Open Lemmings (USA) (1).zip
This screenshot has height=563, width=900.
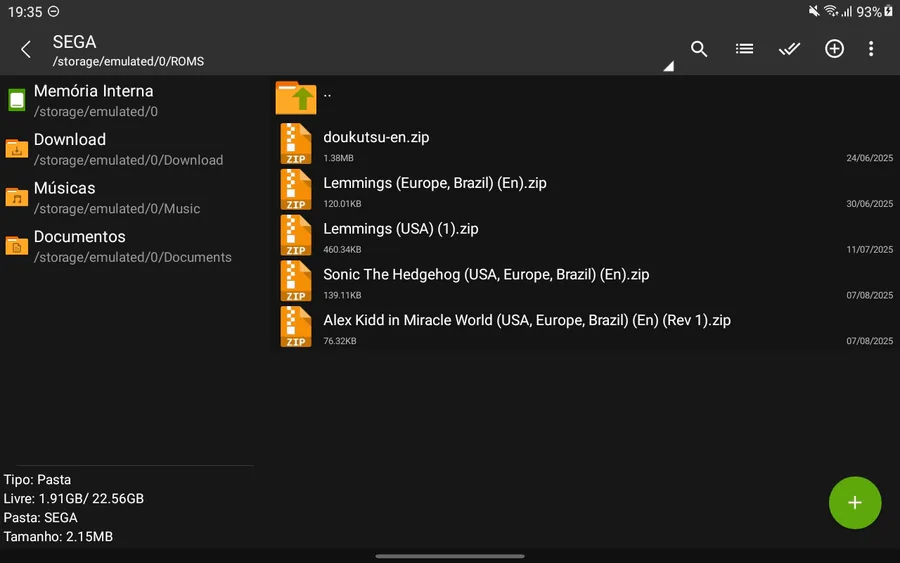401,229
